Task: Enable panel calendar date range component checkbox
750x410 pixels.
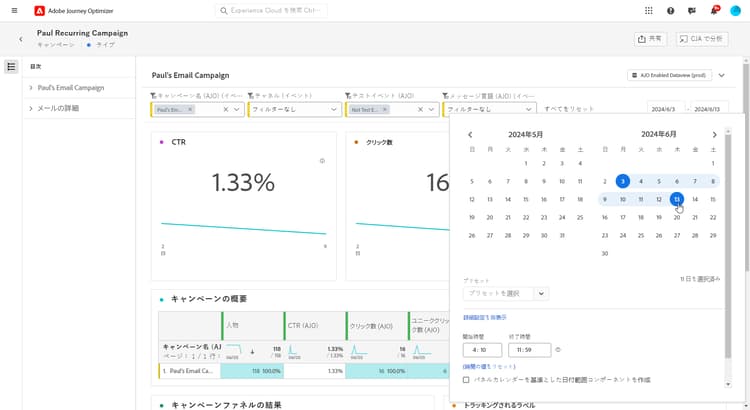Action: pos(466,380)
